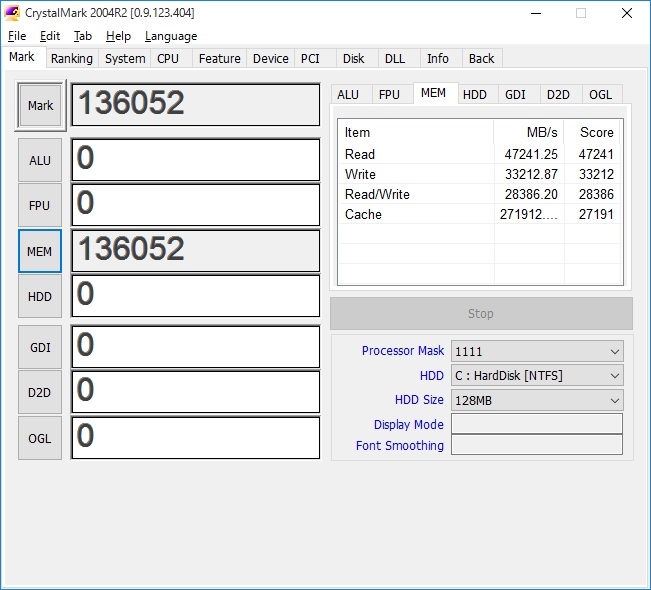Open the File menu

[17, 36]
